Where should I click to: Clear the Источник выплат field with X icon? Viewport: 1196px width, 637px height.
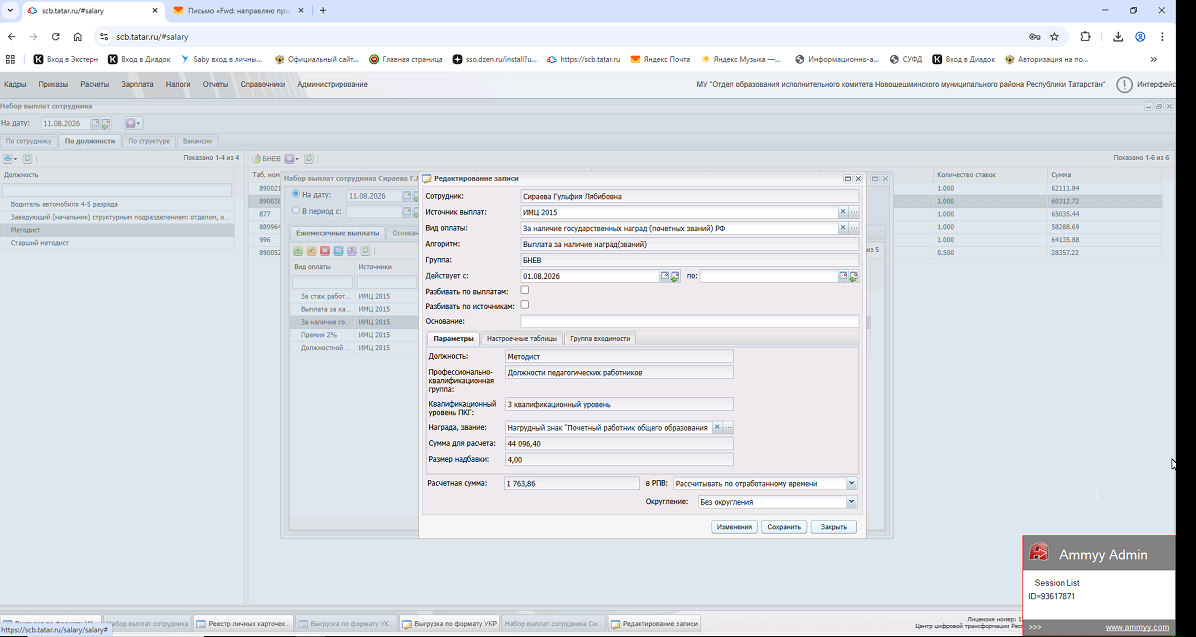pos(843,212)
